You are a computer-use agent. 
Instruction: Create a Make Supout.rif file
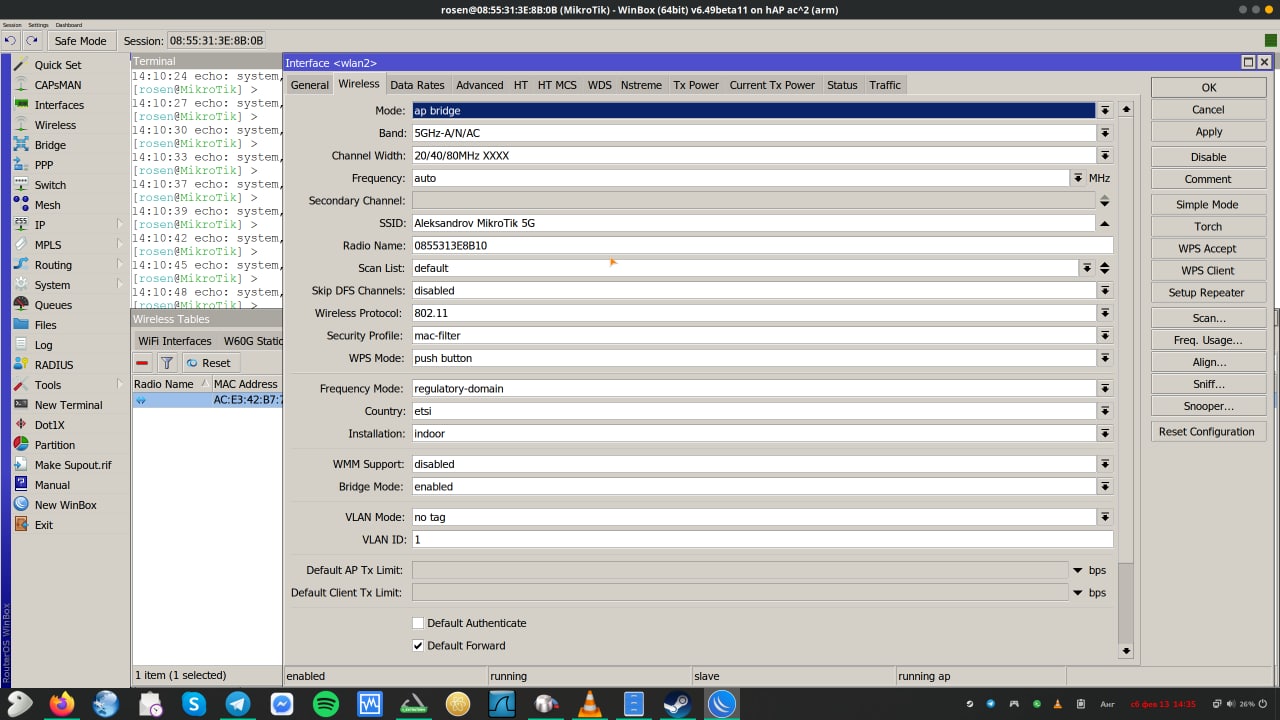click(x=73, y=465)
